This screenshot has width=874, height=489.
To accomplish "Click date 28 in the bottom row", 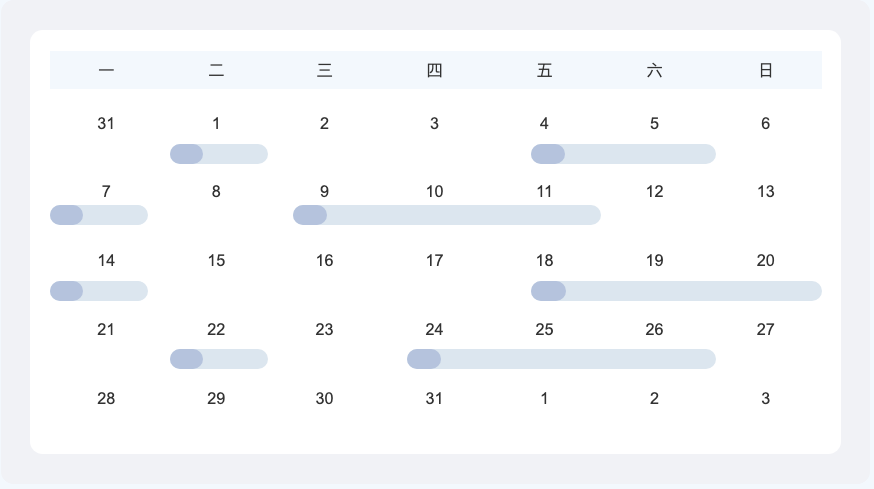I will [106, 399].
